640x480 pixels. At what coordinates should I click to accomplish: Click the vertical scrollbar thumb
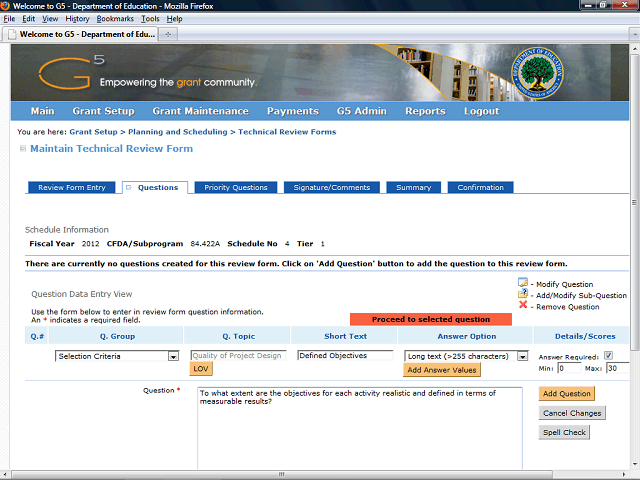click(x=634, y=203)
